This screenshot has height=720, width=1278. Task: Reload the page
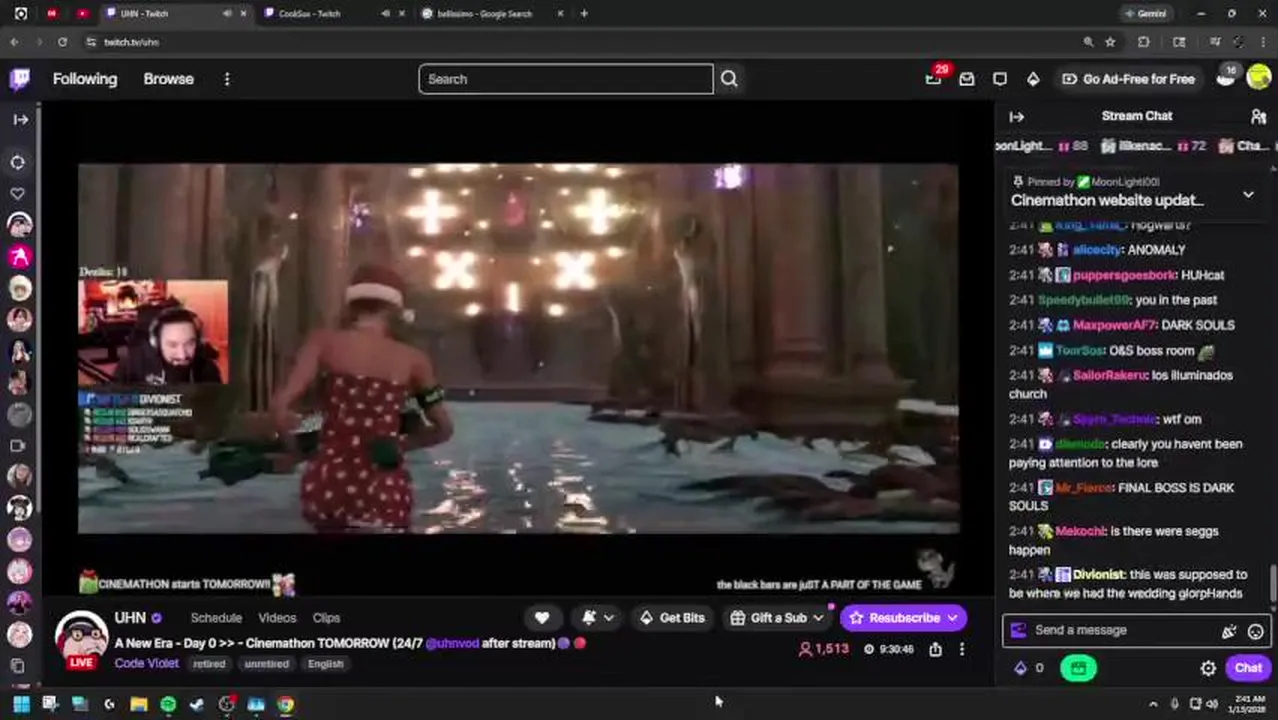coord(62,42)
